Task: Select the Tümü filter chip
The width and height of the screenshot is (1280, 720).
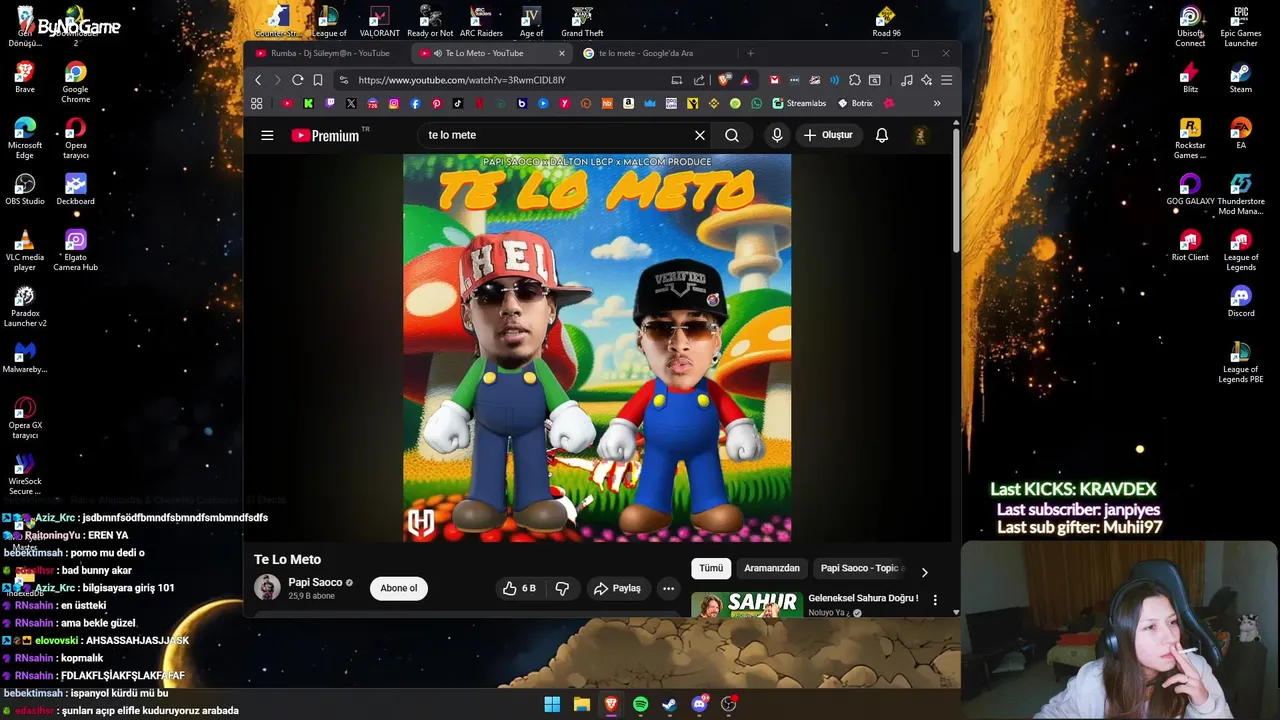Action: point(711,568)
